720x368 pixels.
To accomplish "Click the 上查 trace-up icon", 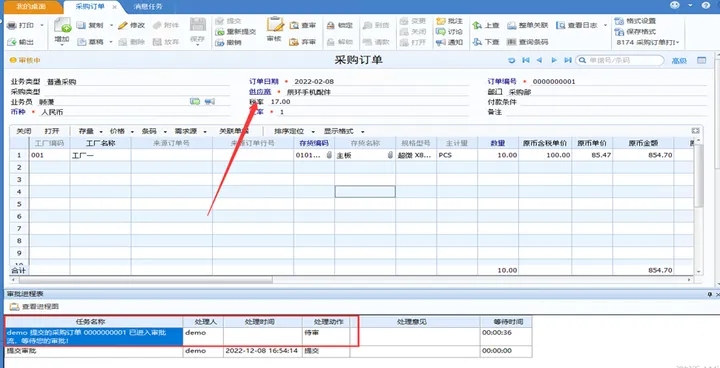I will click(x=478, y=25).
